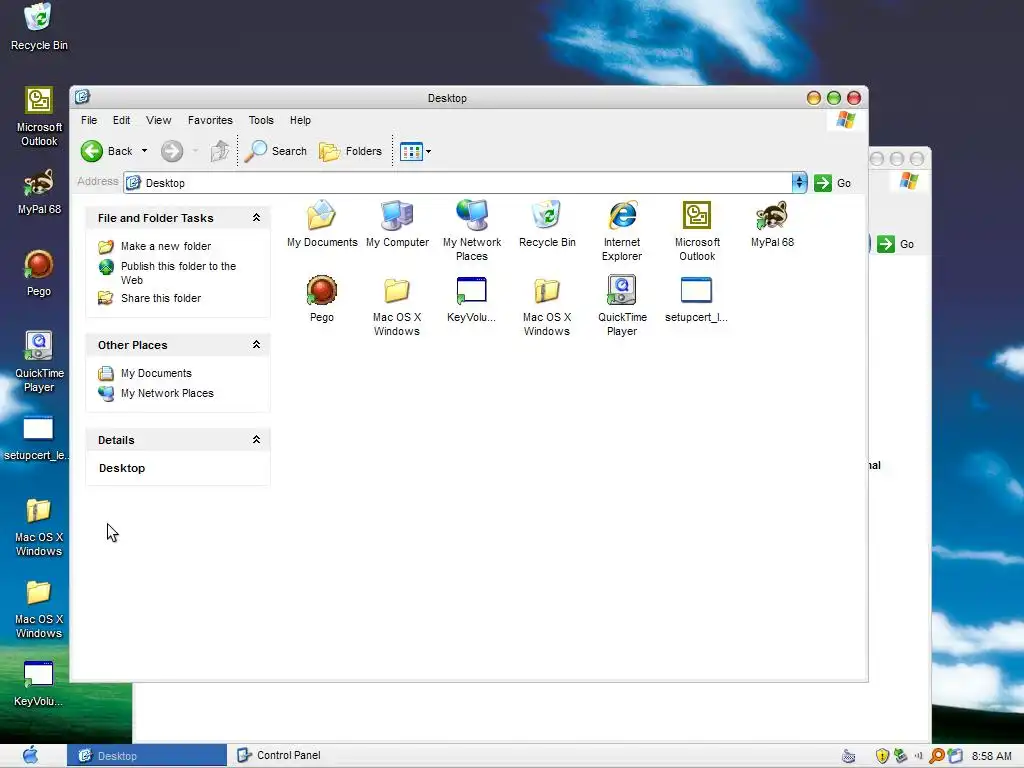
Task: Click Go button in background Control Panel window
Action: 895,244
